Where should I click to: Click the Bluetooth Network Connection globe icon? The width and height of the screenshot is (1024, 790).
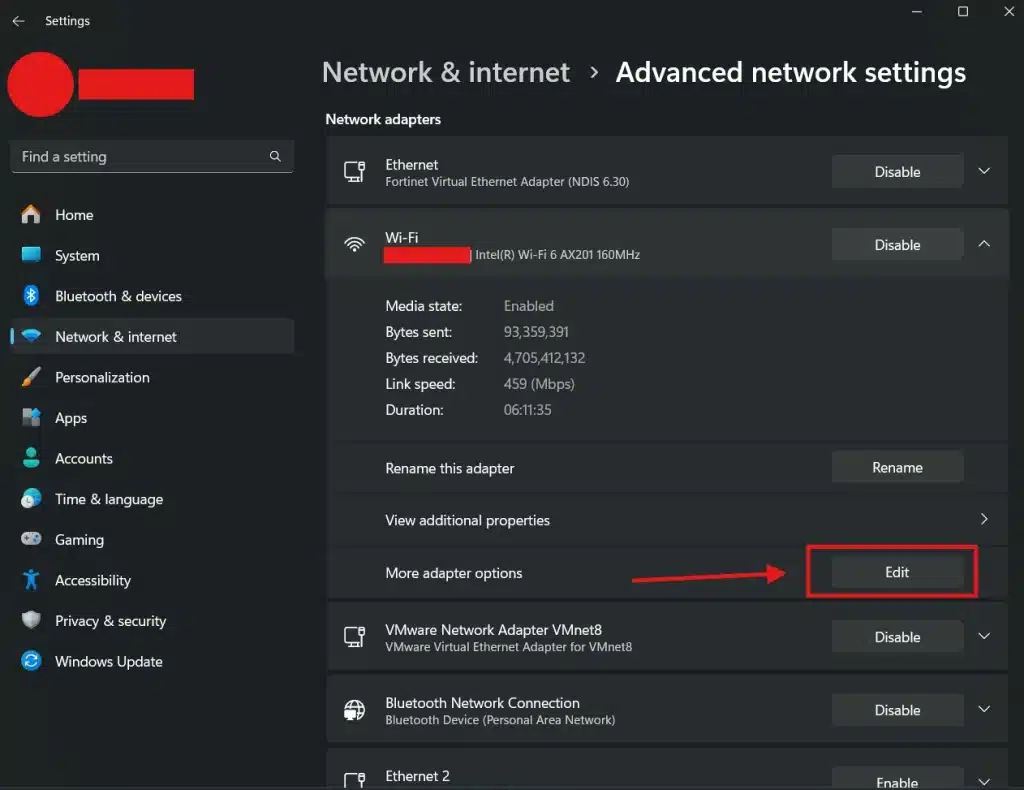click(x=355, y=710)
